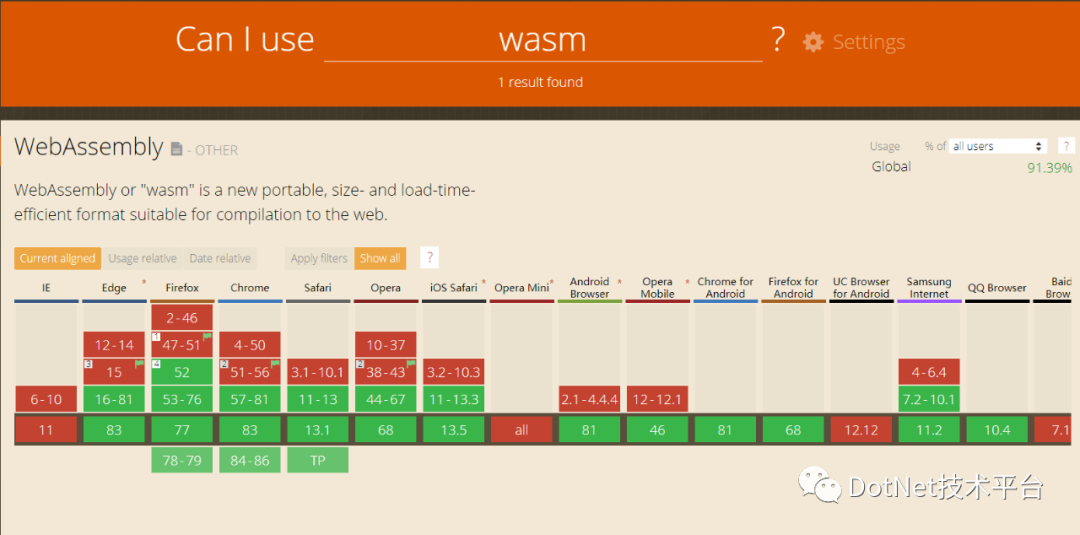Image resolution: width=1080 pixels, height=535 pixels.
Task: Click the Opera Mobile column header
Action: click(x=657, y=288)
